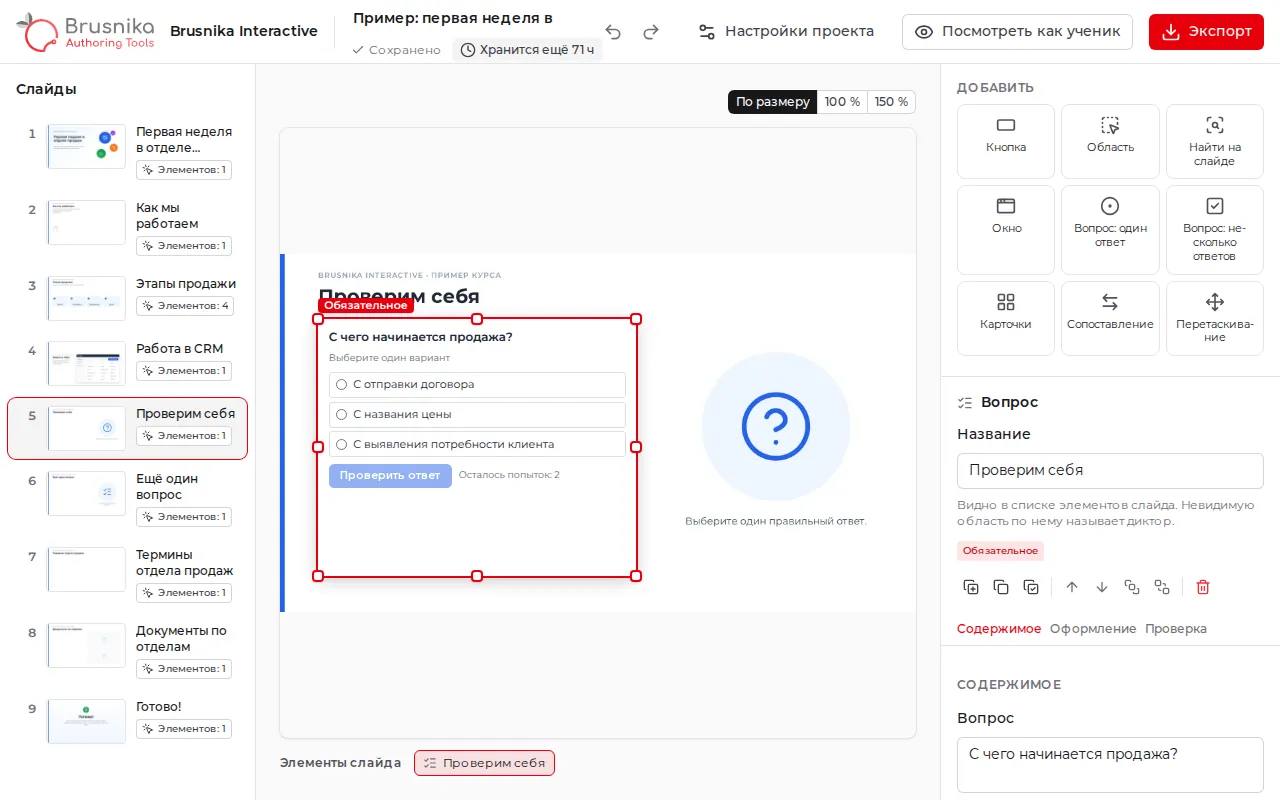Viewport: 1280px width, 800px height.
Task: Click the copy icon with a checkmark
Action: click(x=1031, y=587)
